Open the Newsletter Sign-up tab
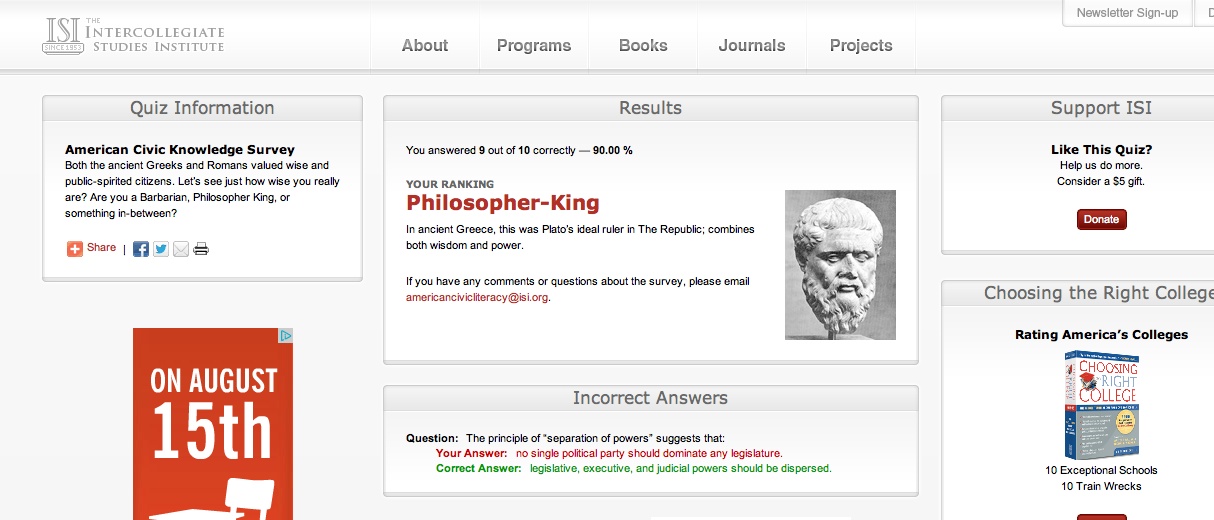 [x=1127, y=13]
